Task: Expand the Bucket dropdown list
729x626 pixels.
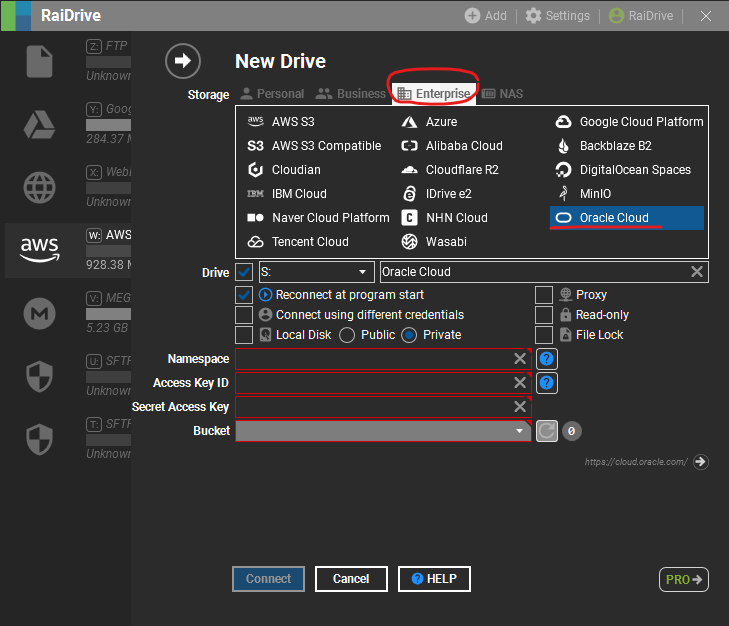Action: (x=383, y=431)
